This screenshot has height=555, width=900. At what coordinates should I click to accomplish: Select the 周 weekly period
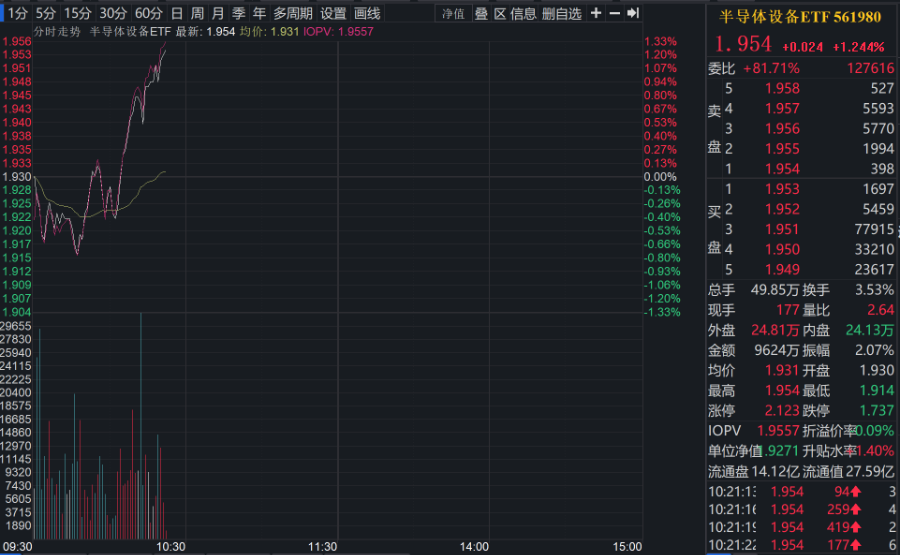(x=197, y=13)
